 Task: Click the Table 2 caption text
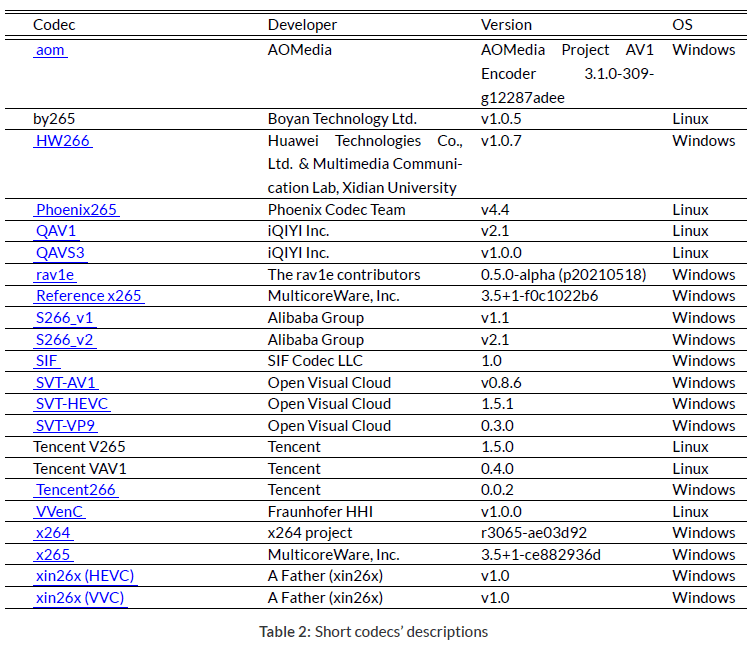coord(373,632)
